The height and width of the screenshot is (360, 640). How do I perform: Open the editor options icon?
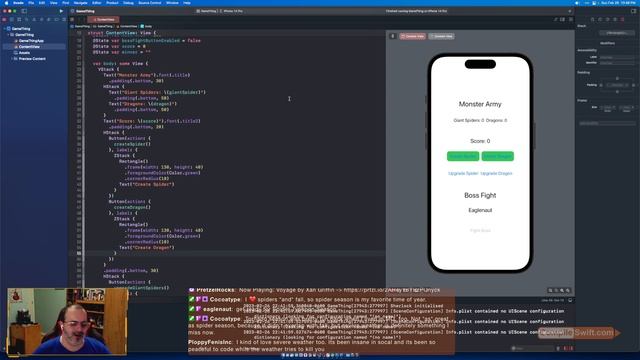562,19
